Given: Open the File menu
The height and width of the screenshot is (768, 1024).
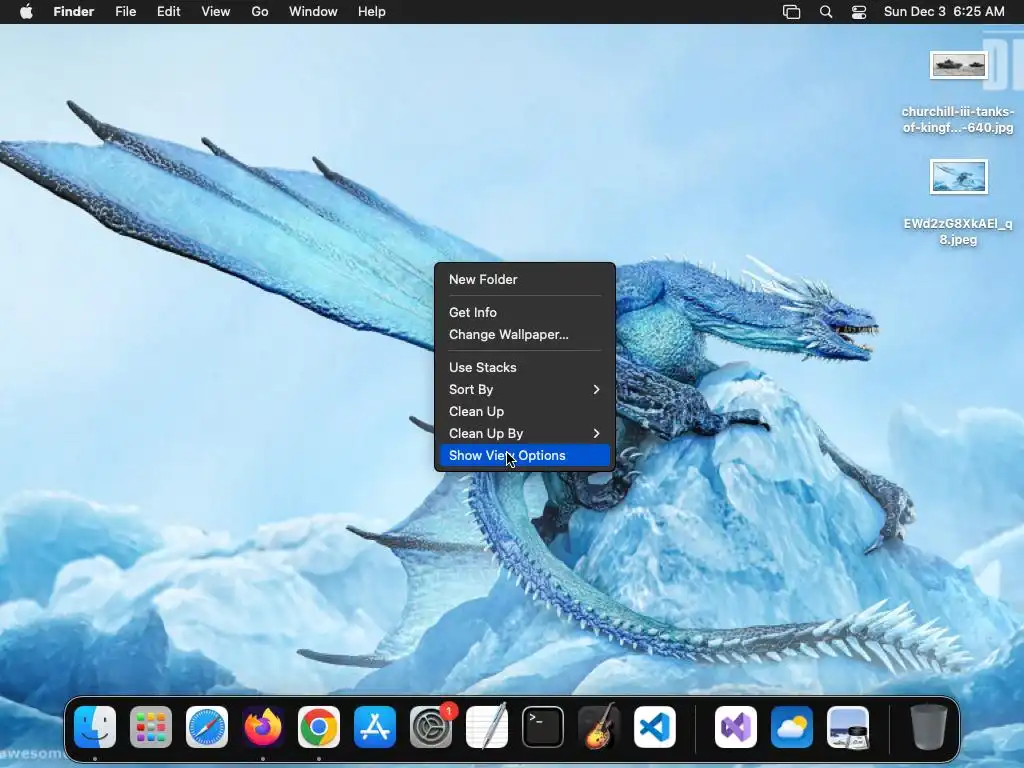Looking at the screenshot, I should pyautogui.click(x=125, y=12).
